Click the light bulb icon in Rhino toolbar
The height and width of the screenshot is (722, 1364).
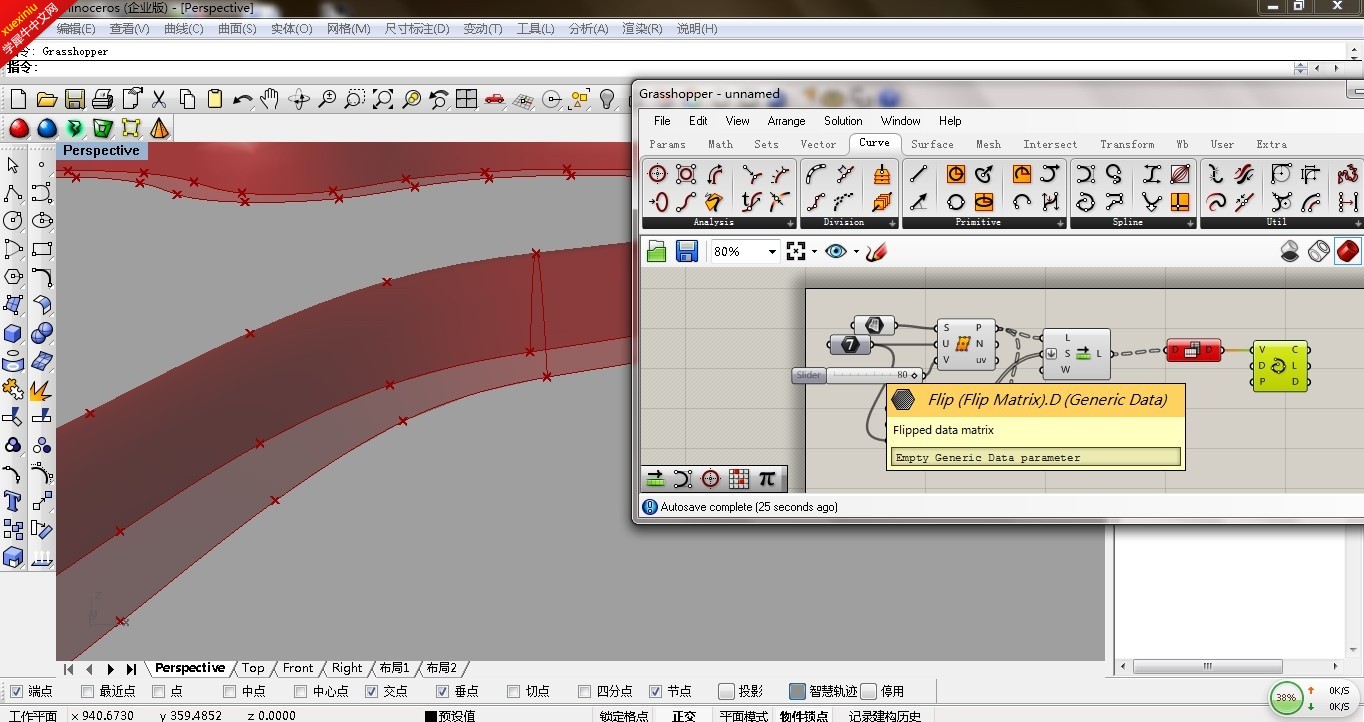(x=606, y=99)
